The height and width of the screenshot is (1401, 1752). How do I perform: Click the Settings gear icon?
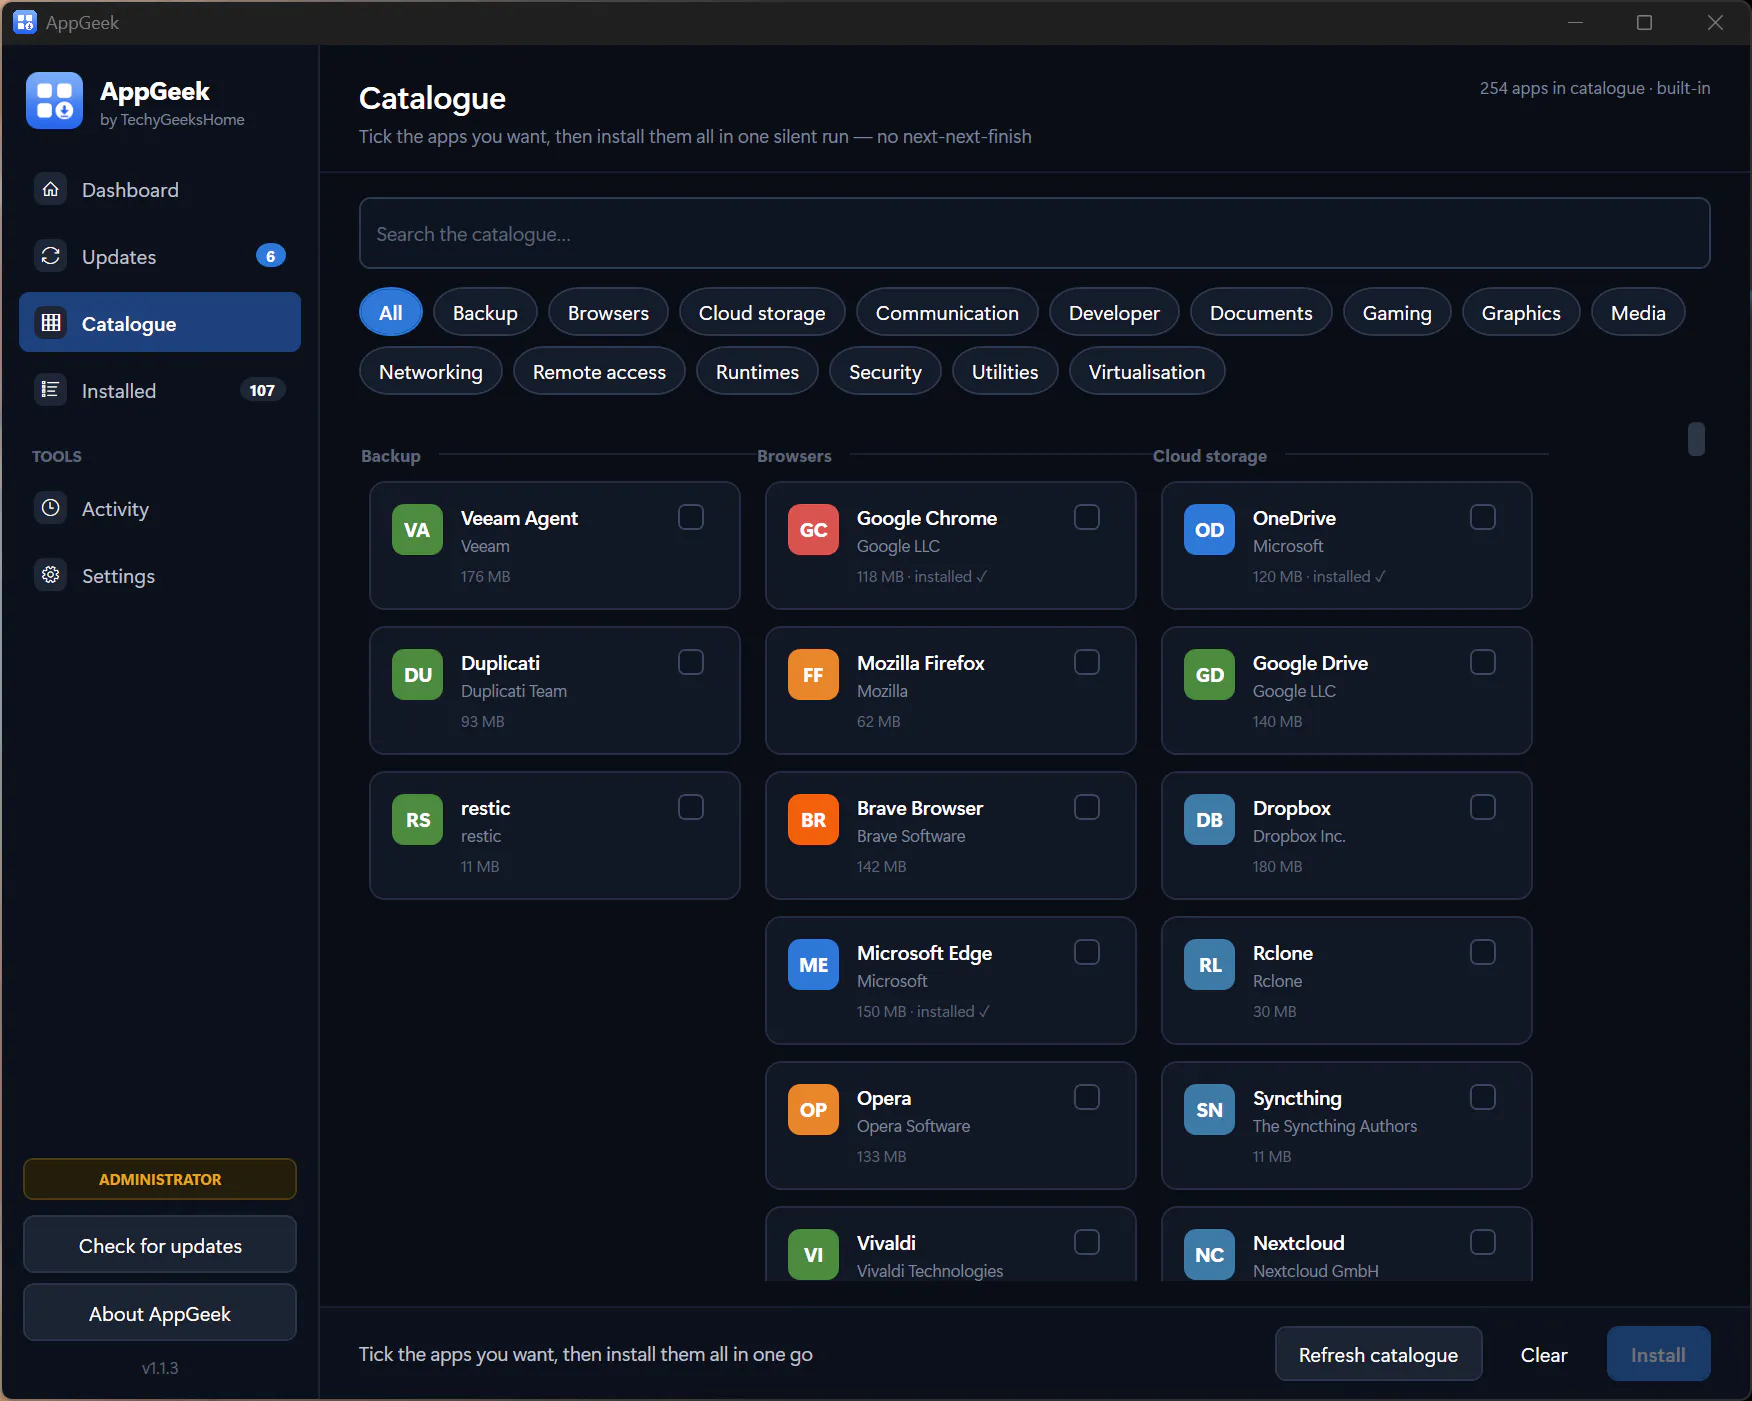click(51, 575)
